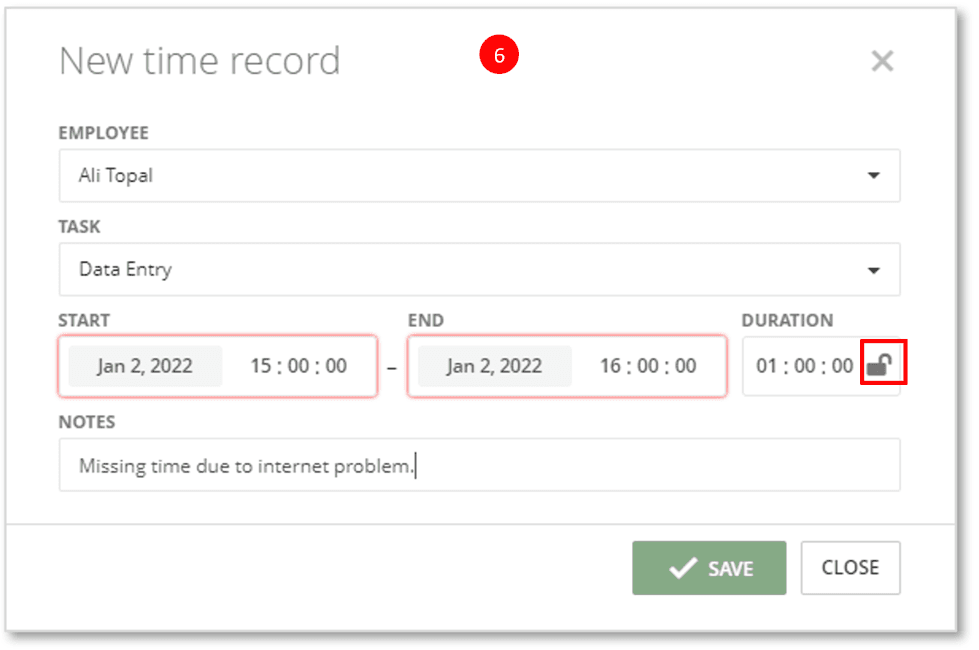
Task: Expand the Task dropdown showing Data Entry
Action: coord(480,269)
